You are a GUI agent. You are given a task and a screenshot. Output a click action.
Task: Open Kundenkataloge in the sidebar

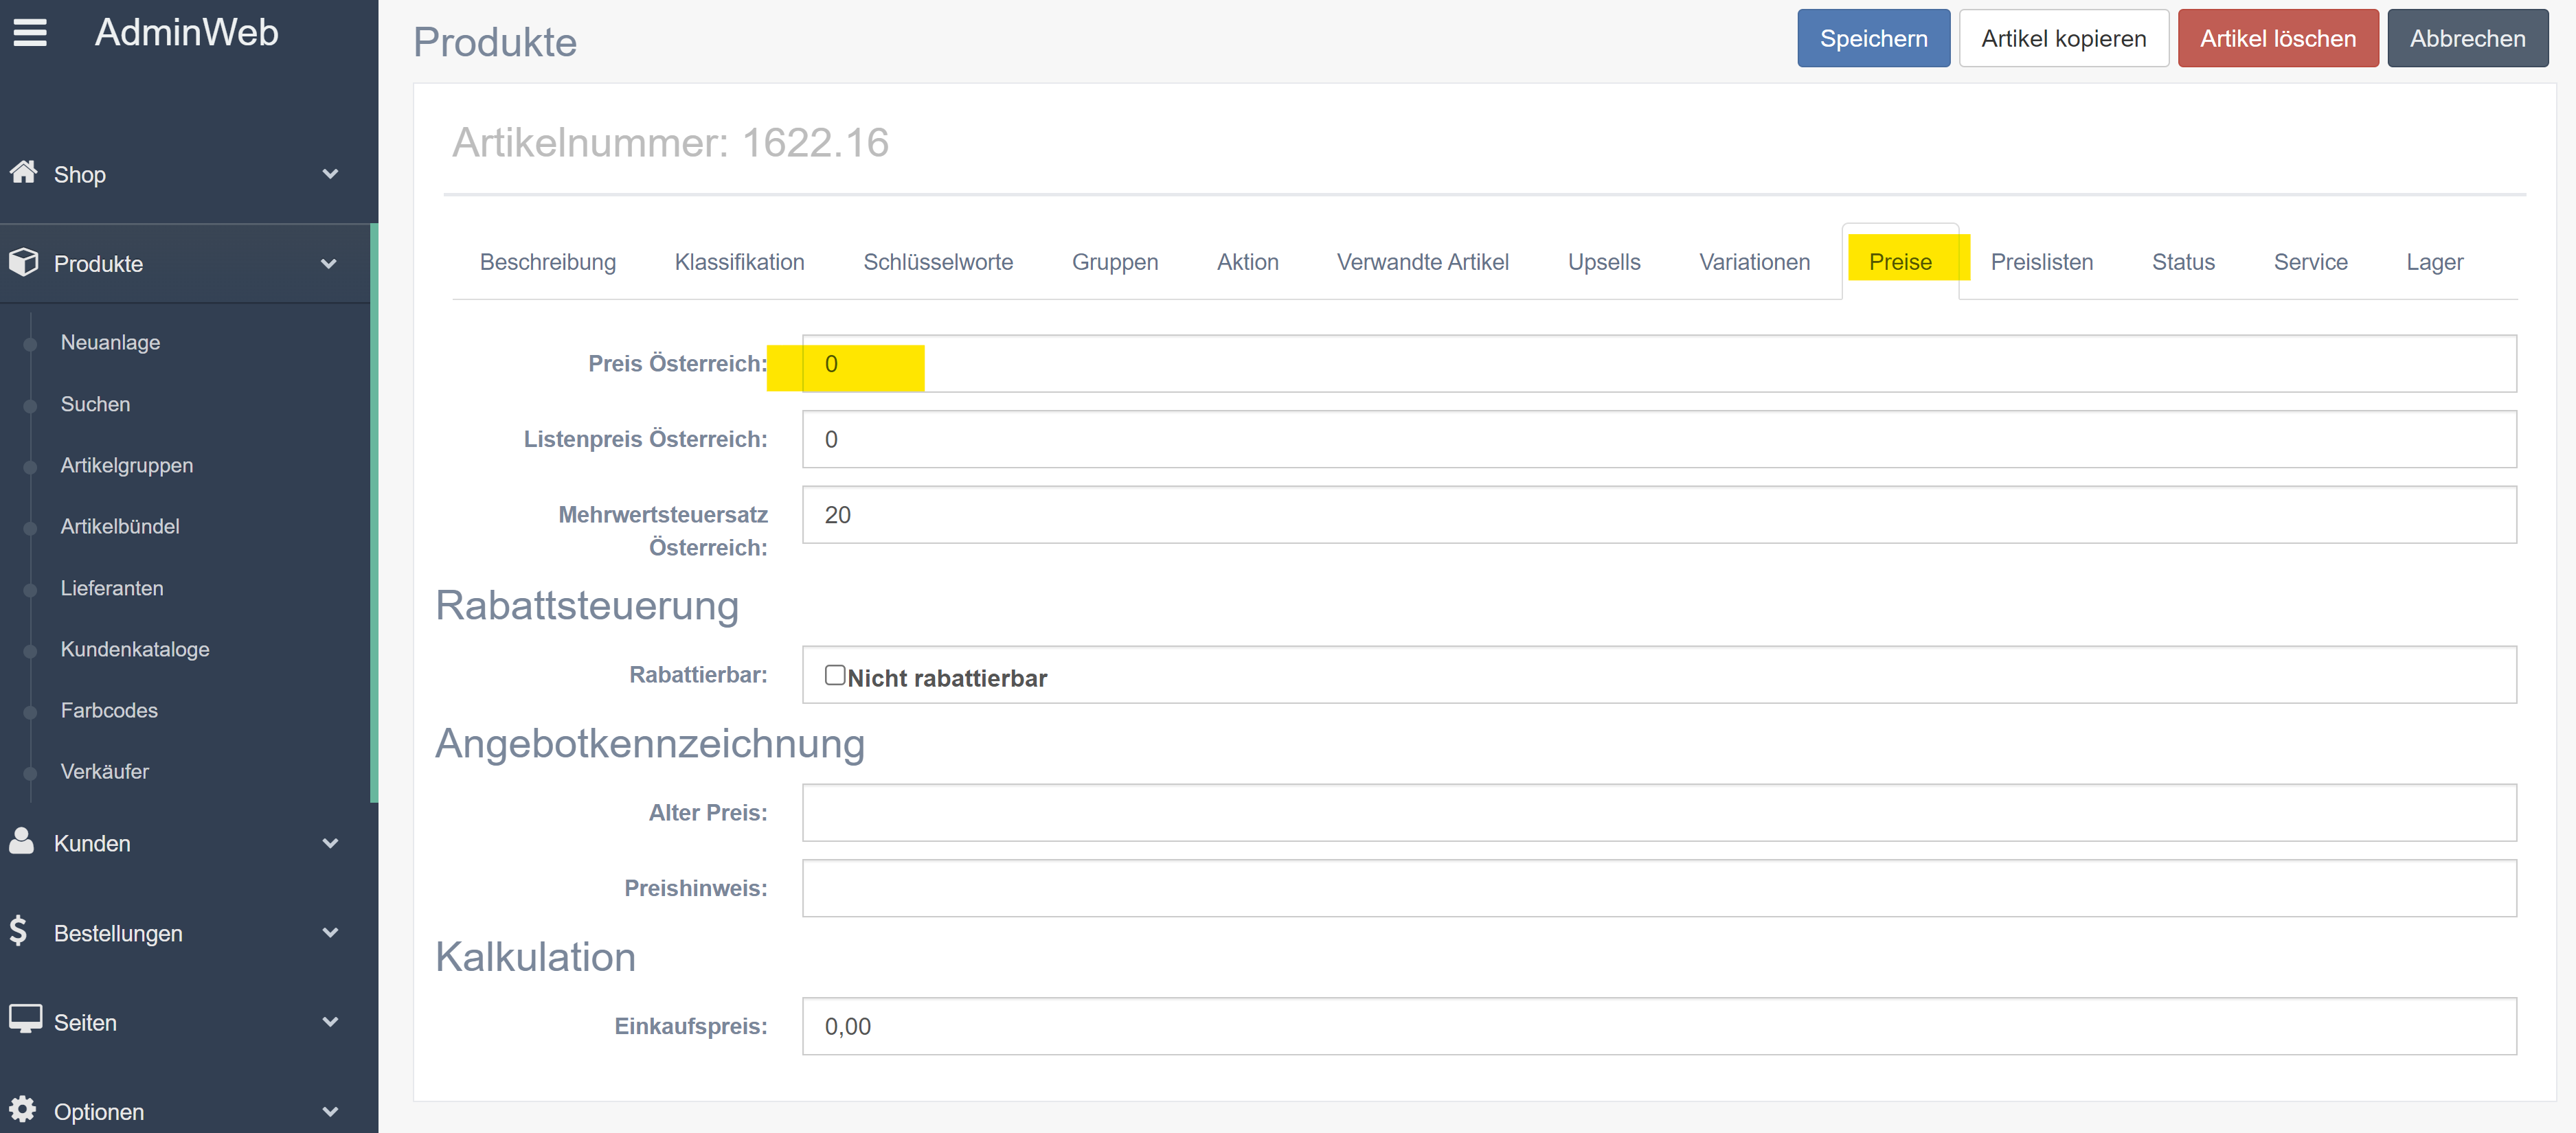(135, 649)
